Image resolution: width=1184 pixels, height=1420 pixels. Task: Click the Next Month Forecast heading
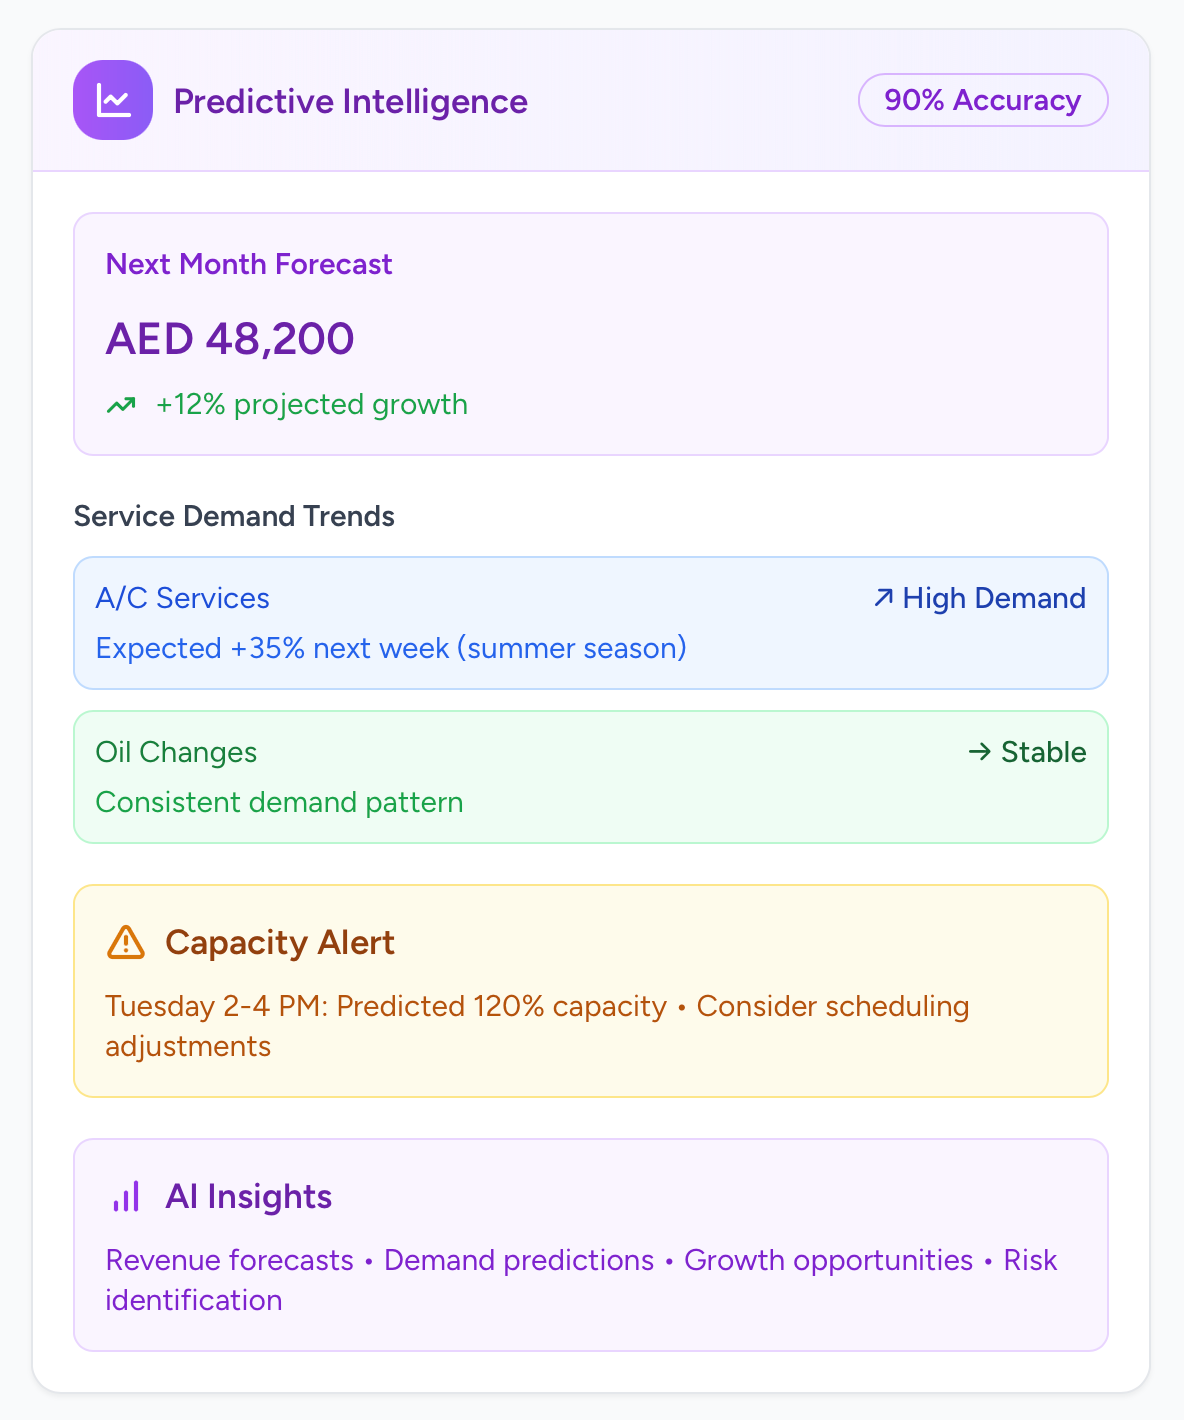[x=249, y=264]
